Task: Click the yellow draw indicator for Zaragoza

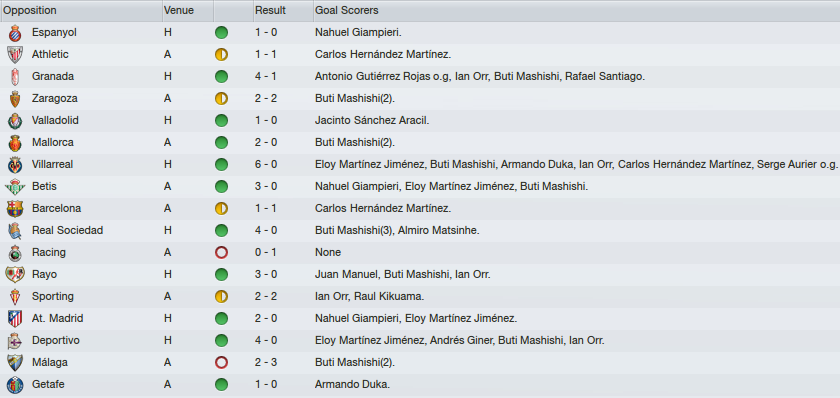Action: click(x=221, y=99)
